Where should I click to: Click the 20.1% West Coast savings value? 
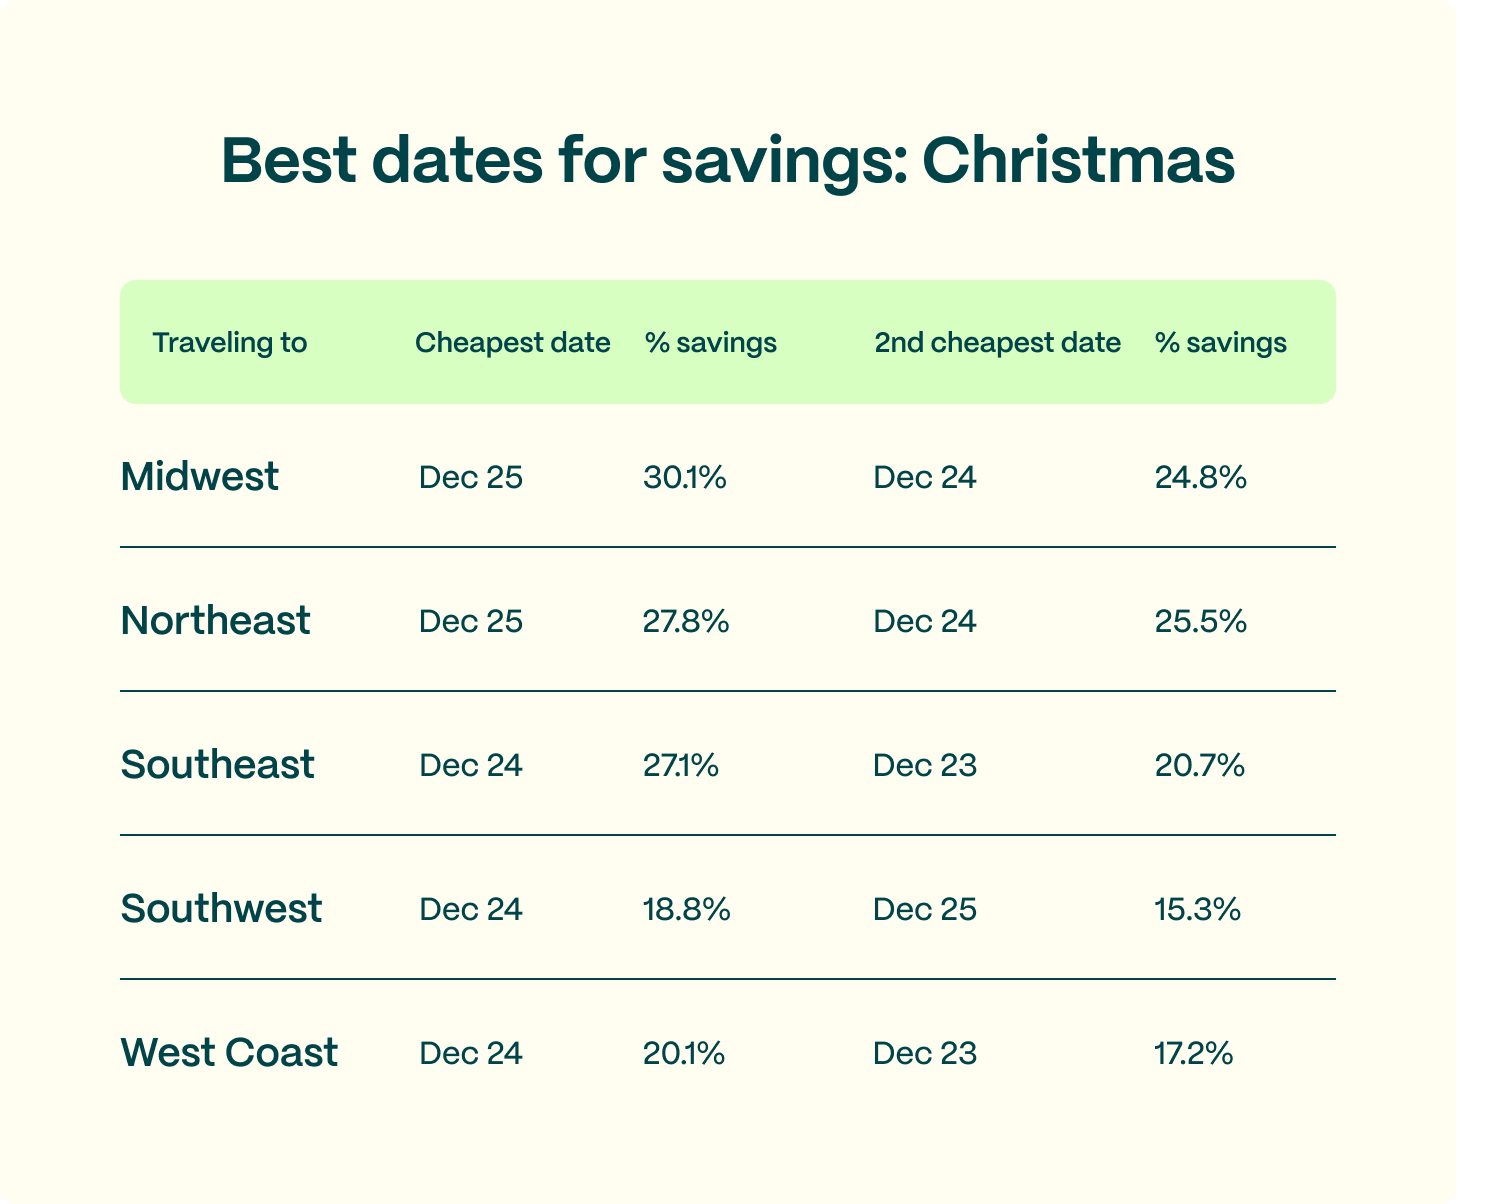click(x=683, y=1054)
